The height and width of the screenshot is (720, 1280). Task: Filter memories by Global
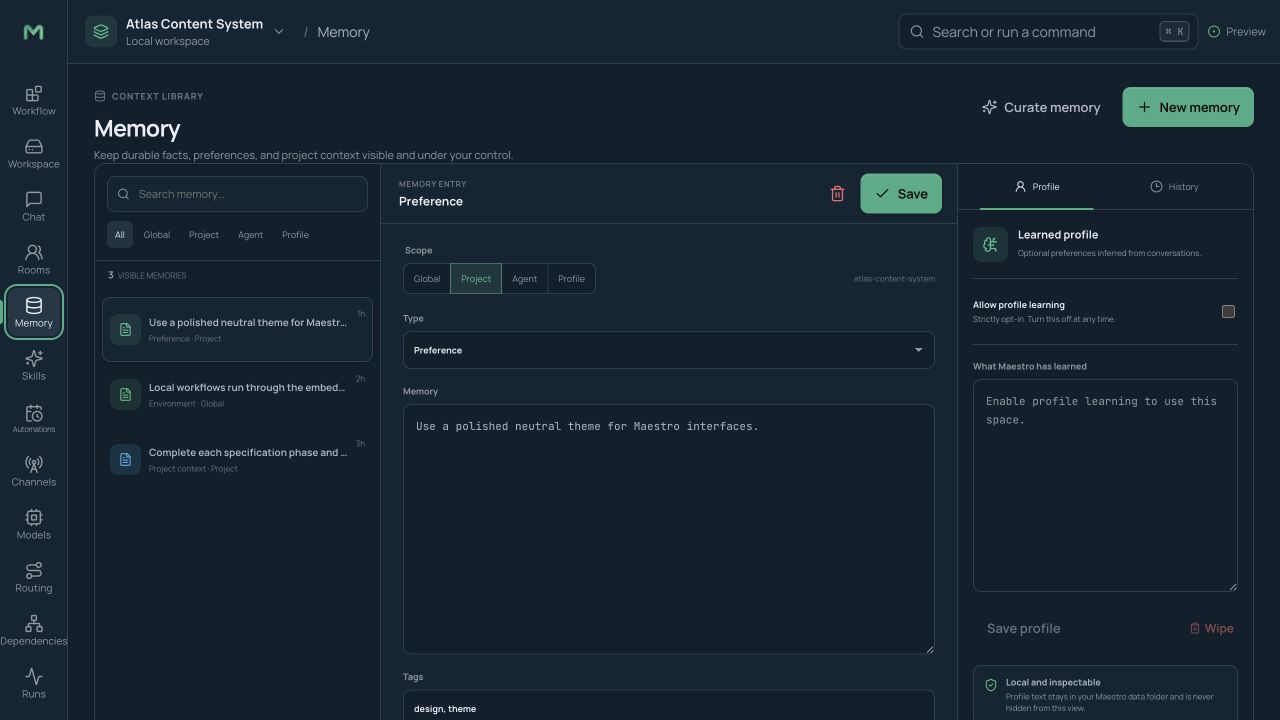(x=157, y=235)
